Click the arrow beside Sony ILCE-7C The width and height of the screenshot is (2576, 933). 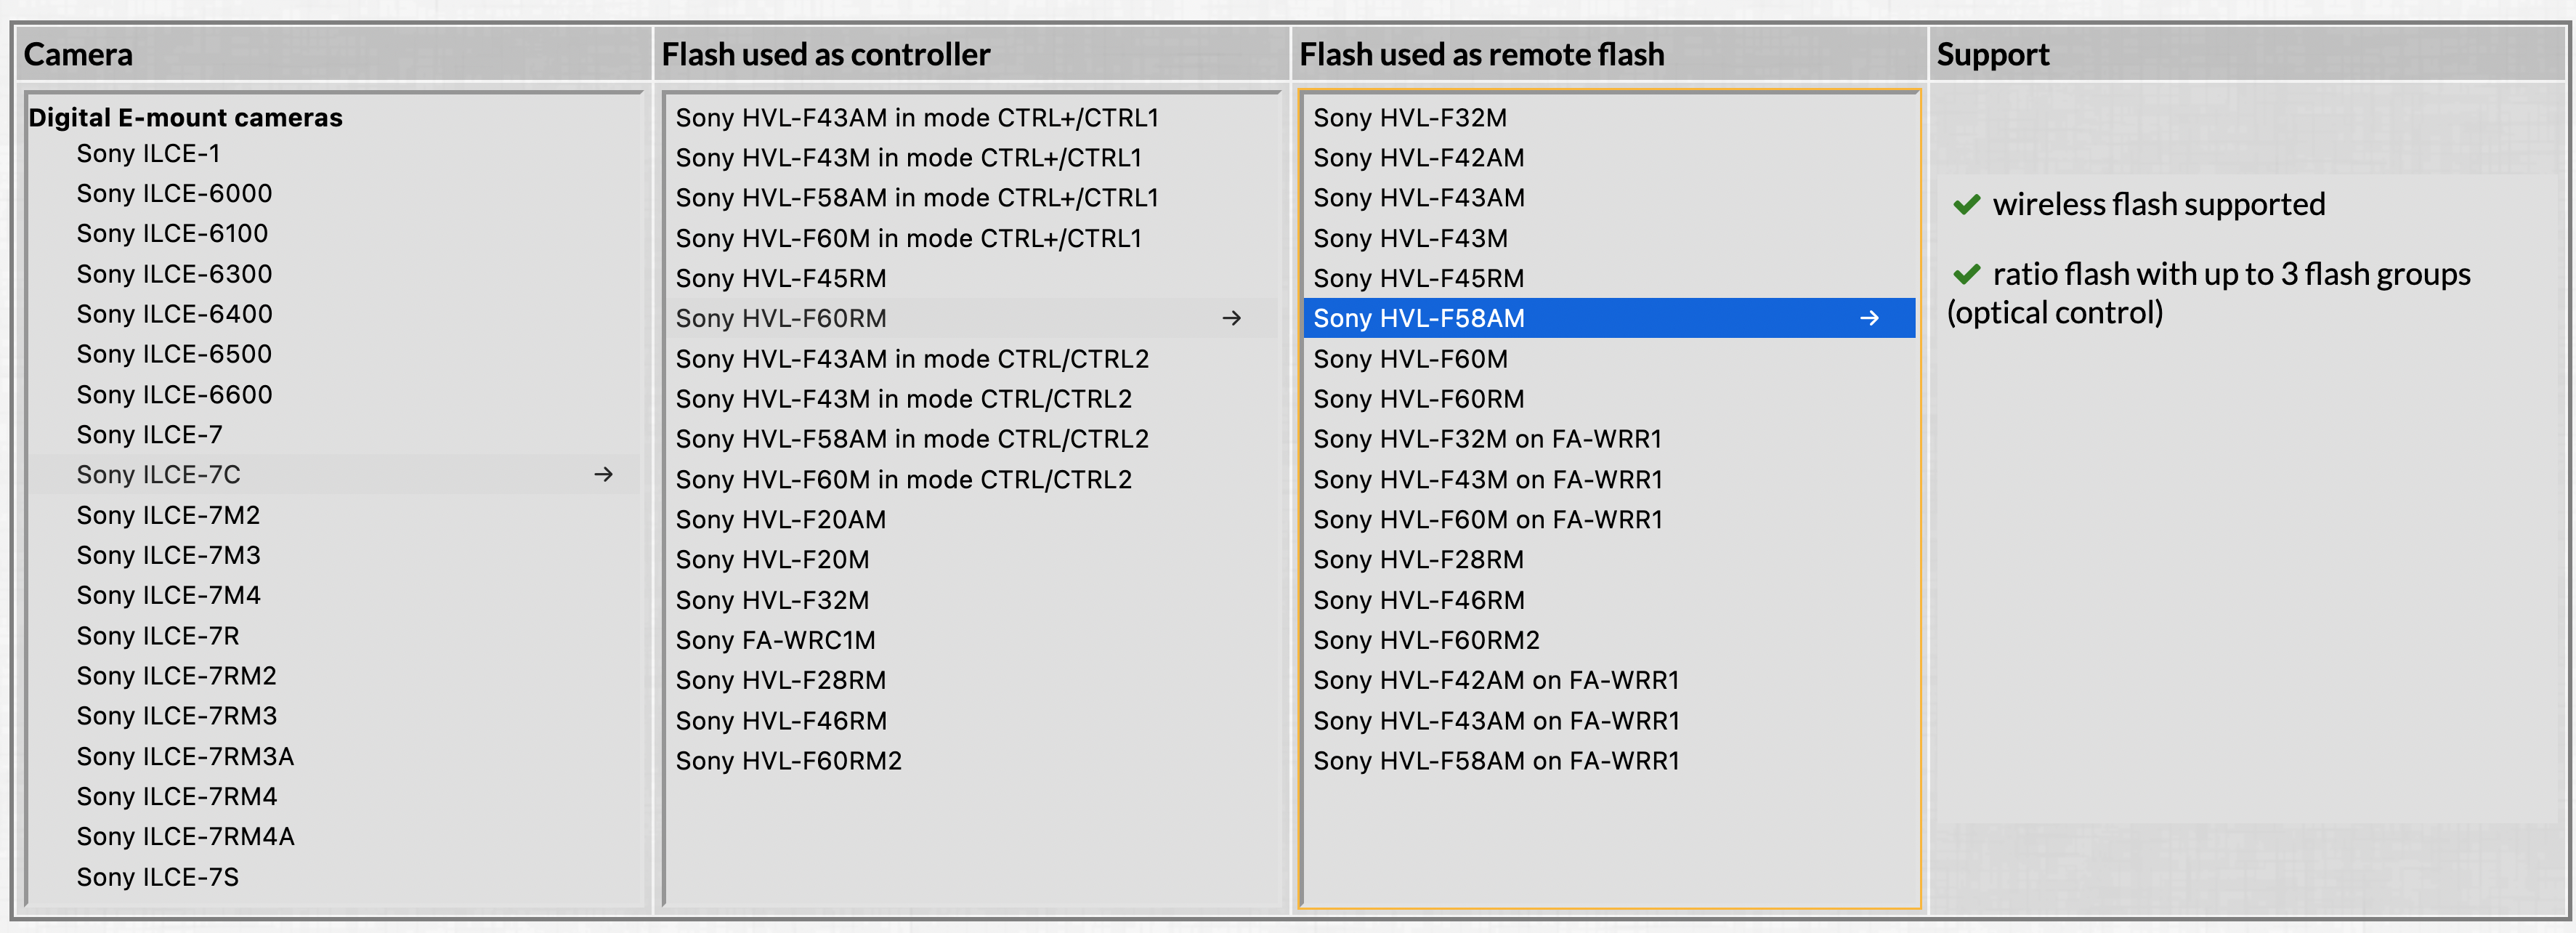click(603, 475)
